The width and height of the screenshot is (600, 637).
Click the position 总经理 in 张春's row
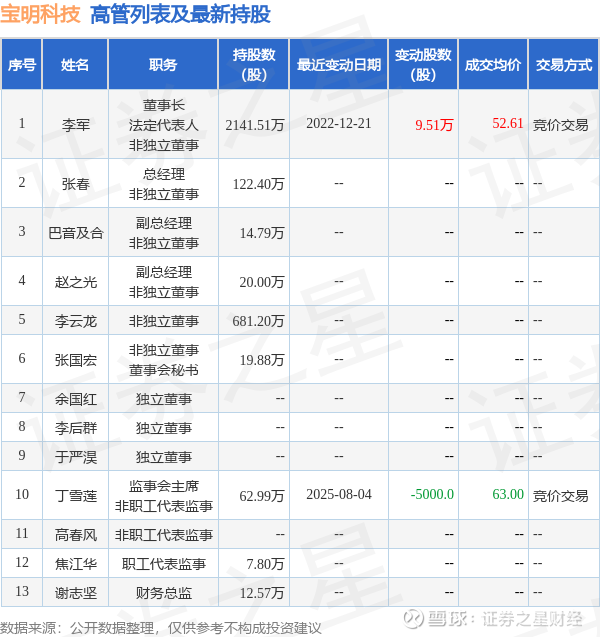[x=164, y=174]
